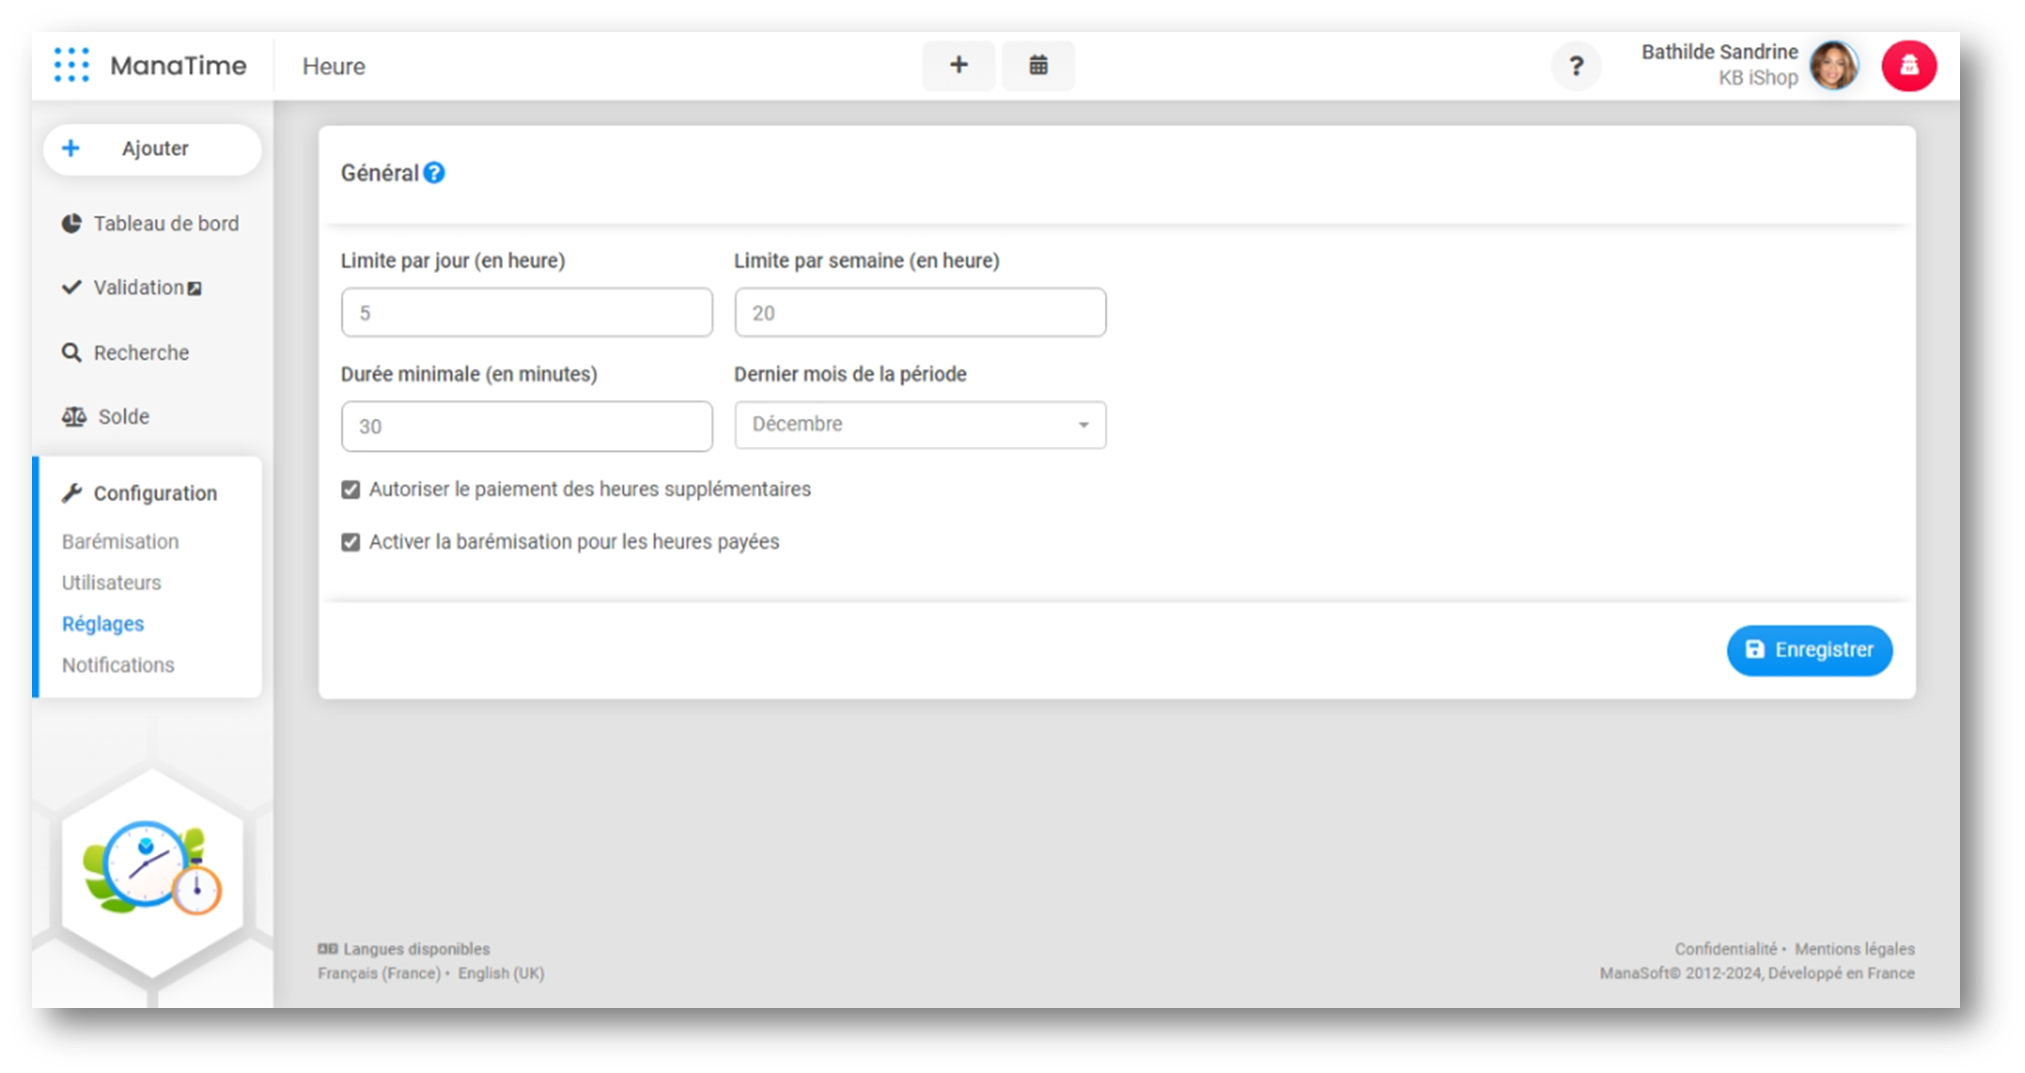This screenshot has width=2025, height=1073.
Task: Click the plus icon in top toolbar
Action: click(x=958, y=65)
